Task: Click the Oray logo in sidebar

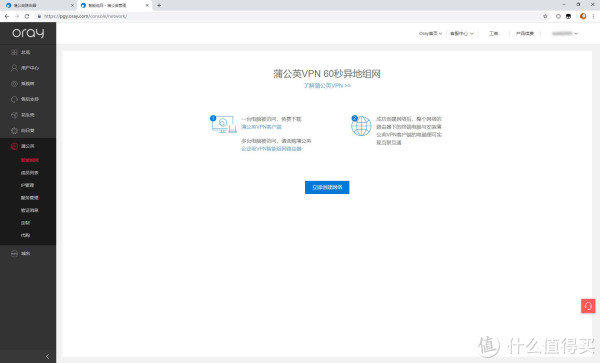Action: pyautogui.click(x=28, y=33)
